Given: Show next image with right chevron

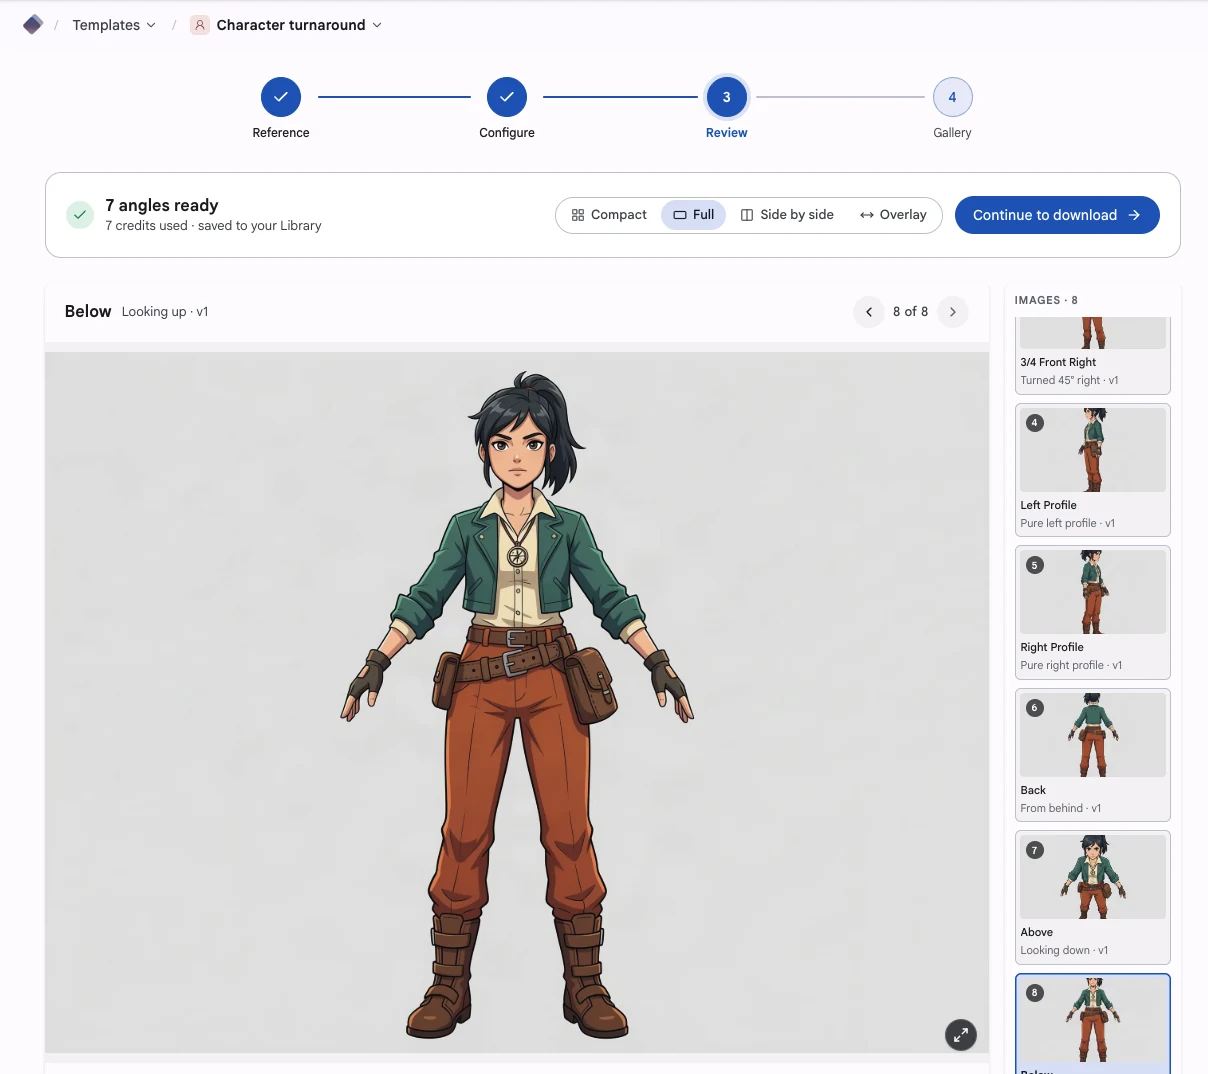Looking at the screenshot, I should [953, 312].
